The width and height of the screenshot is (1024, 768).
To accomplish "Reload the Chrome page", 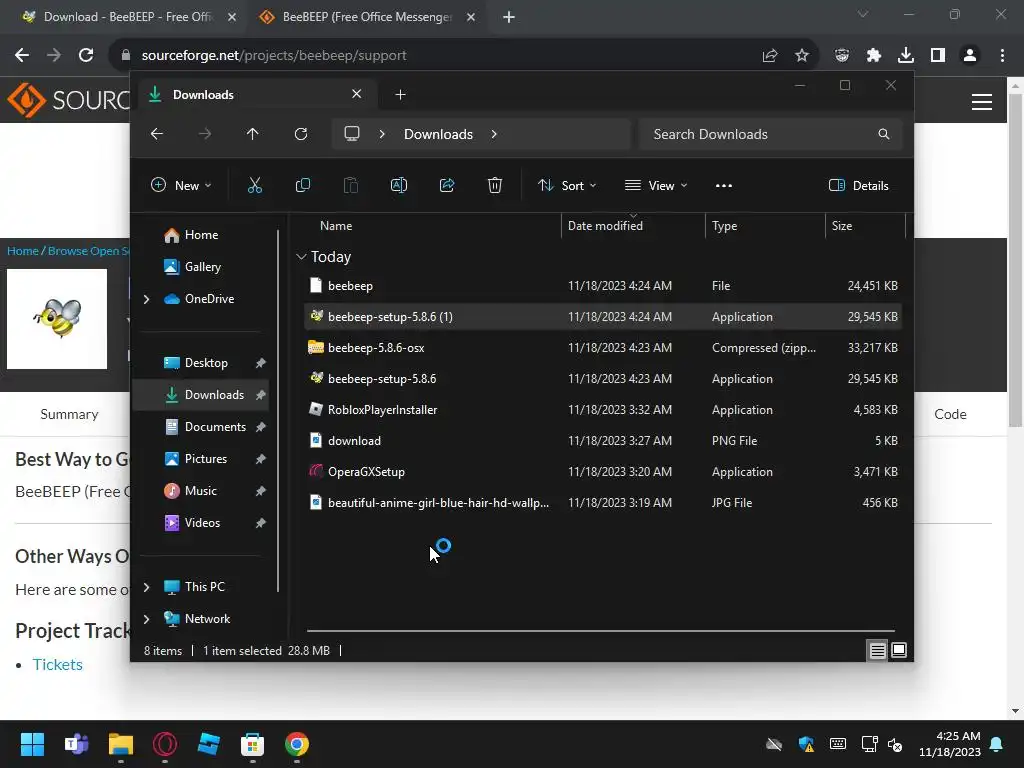I will [x=86, y=56].
